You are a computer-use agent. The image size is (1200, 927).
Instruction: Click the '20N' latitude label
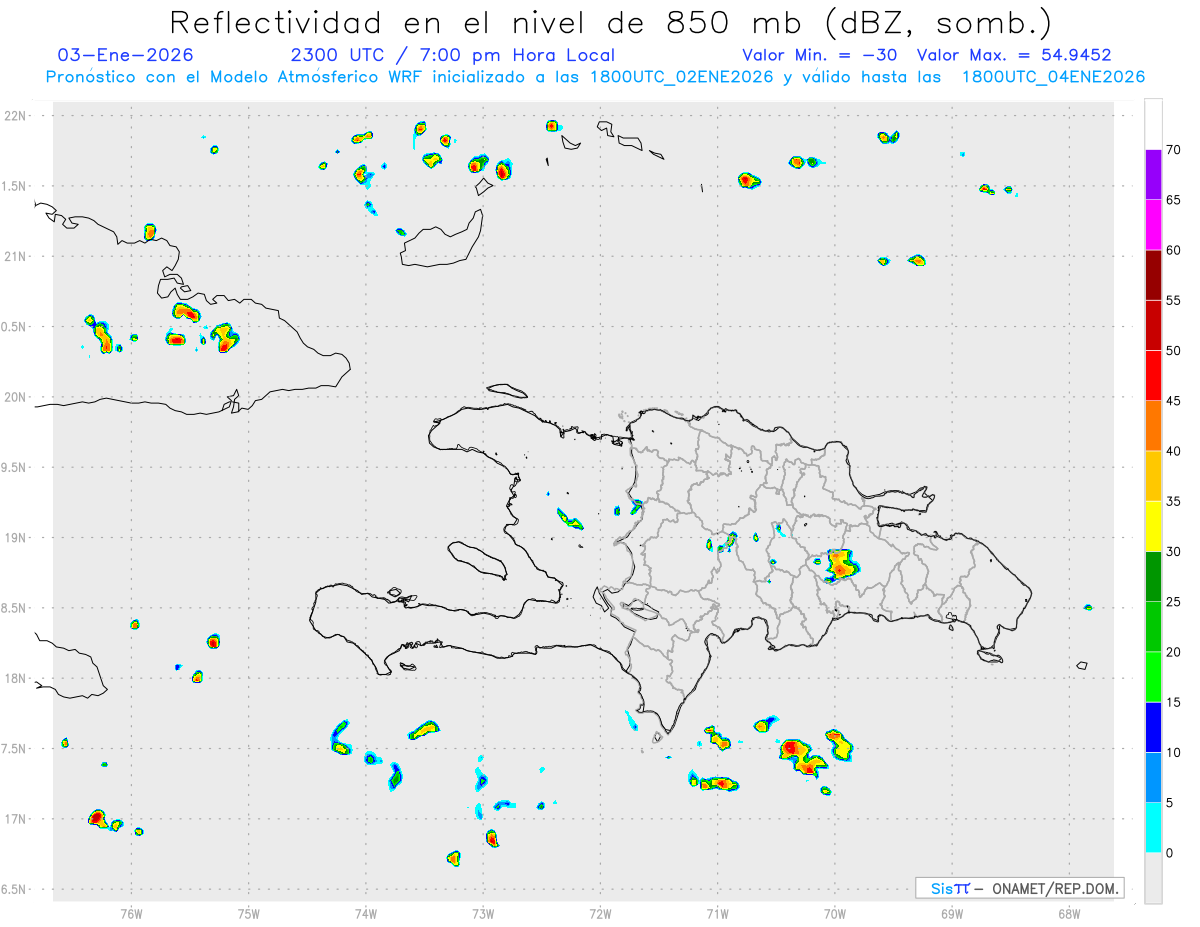(x=17, y=397)
